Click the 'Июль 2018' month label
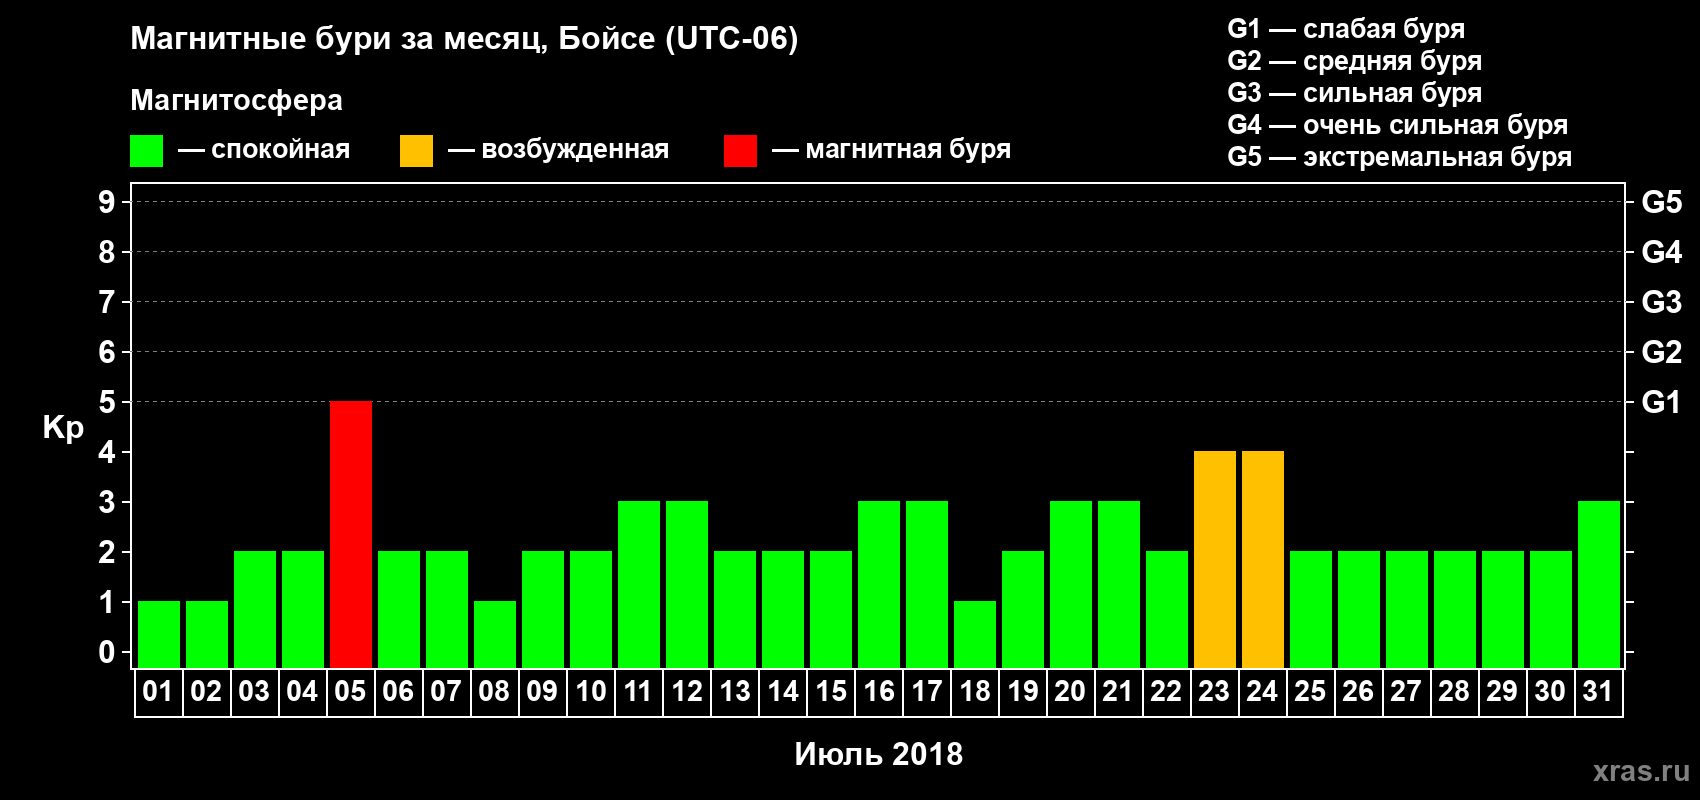This screenshot has width=1700, height=800. [x=878, y=754]
